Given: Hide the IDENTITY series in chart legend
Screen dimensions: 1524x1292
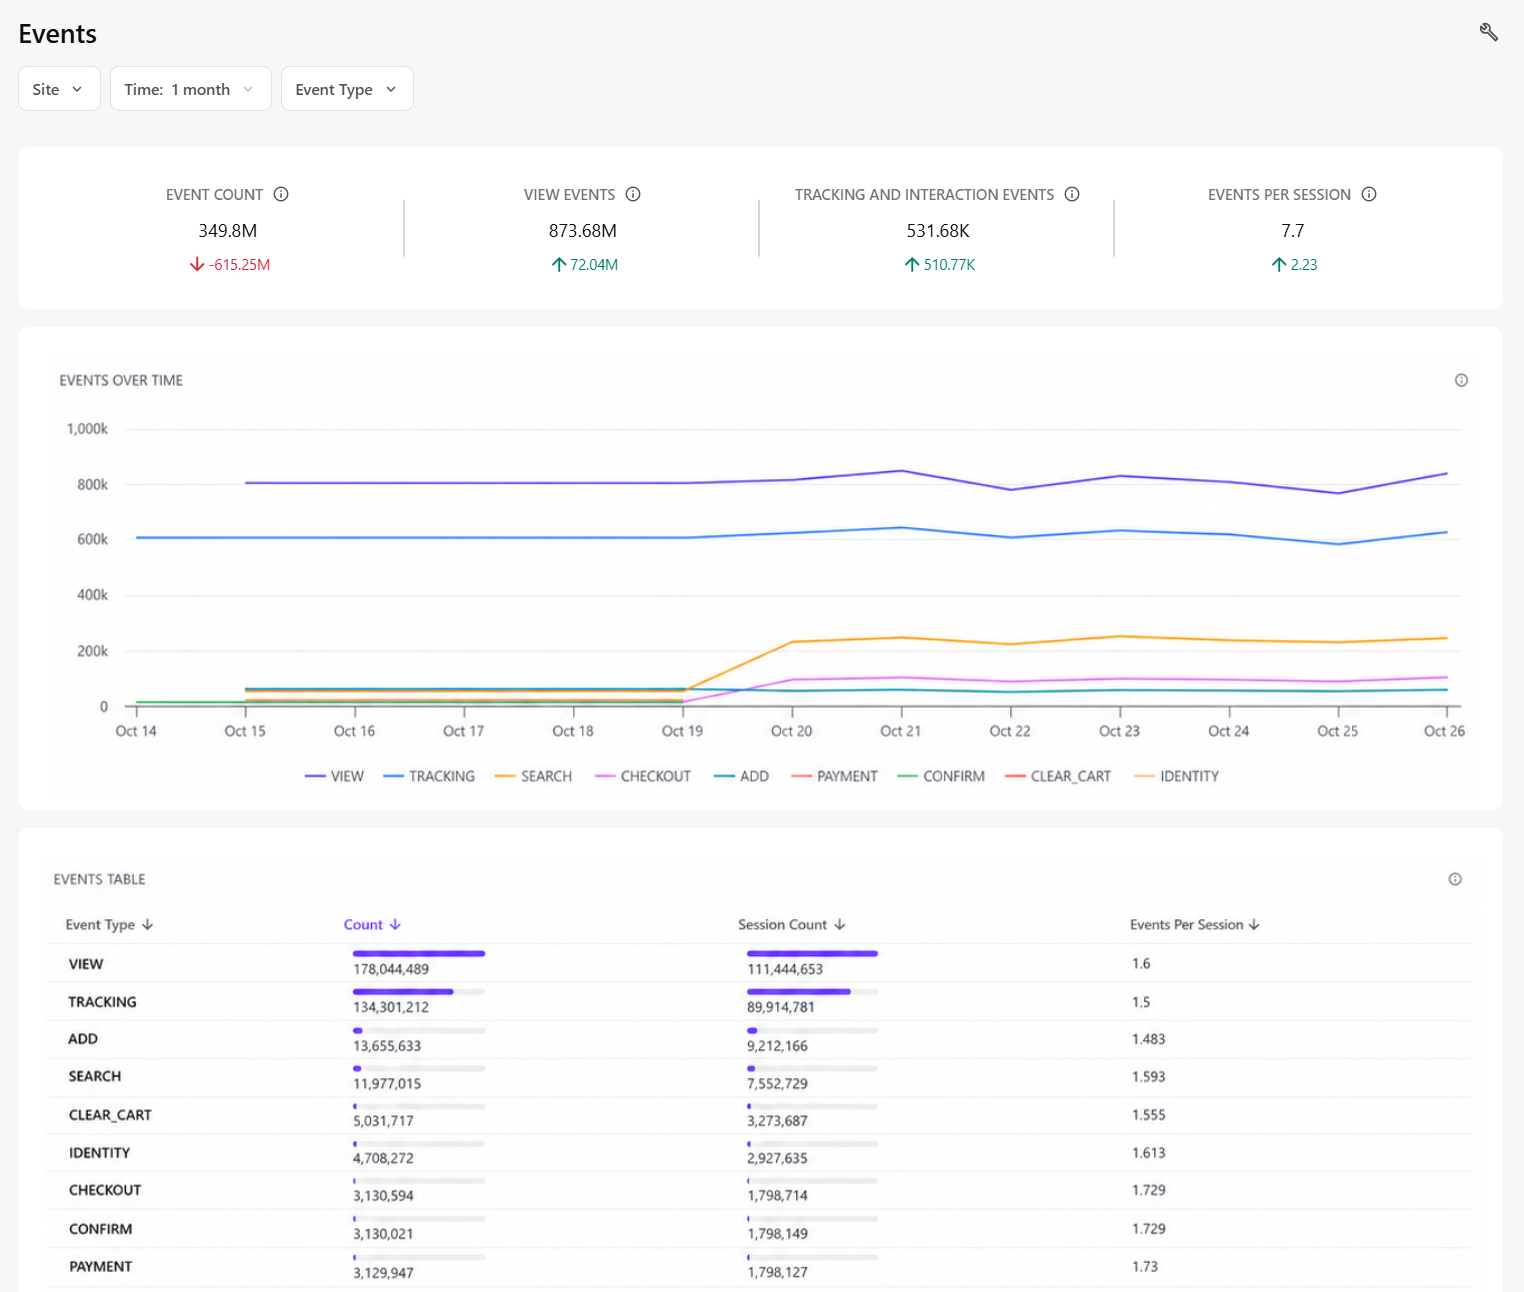Looking at the screenshot, I should [1177, 776].
